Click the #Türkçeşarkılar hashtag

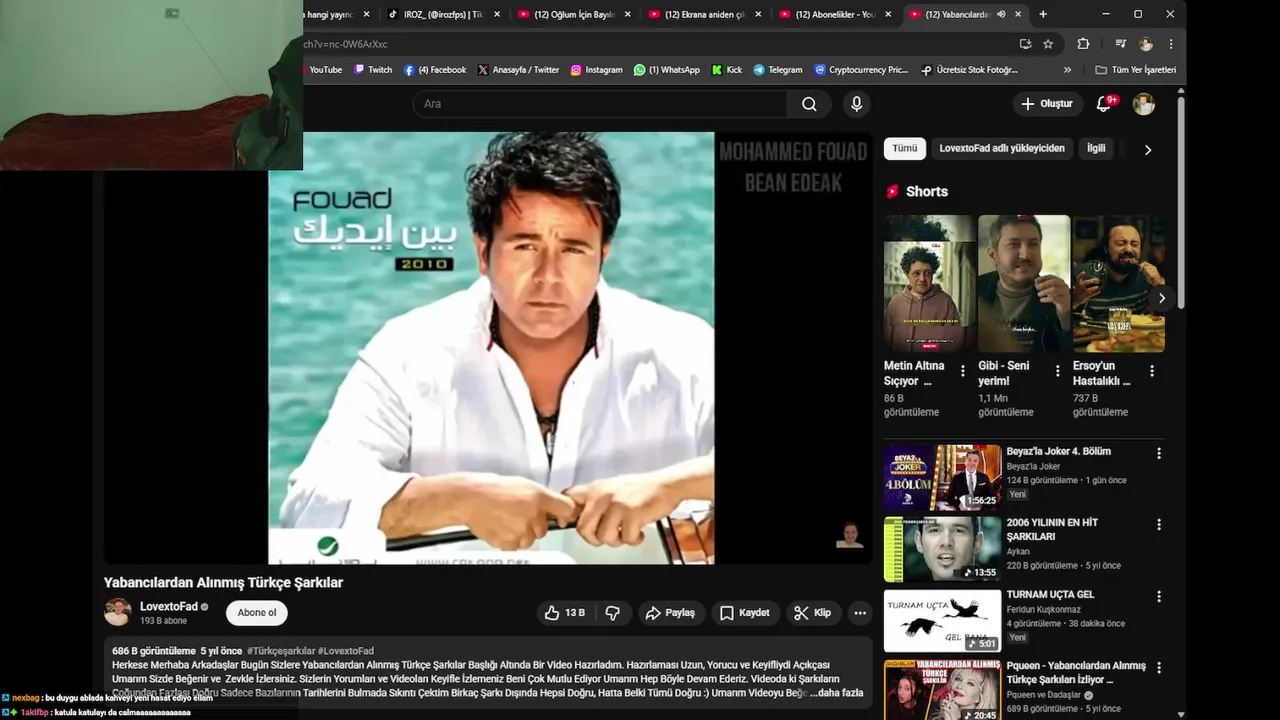[x=281, y=651]
